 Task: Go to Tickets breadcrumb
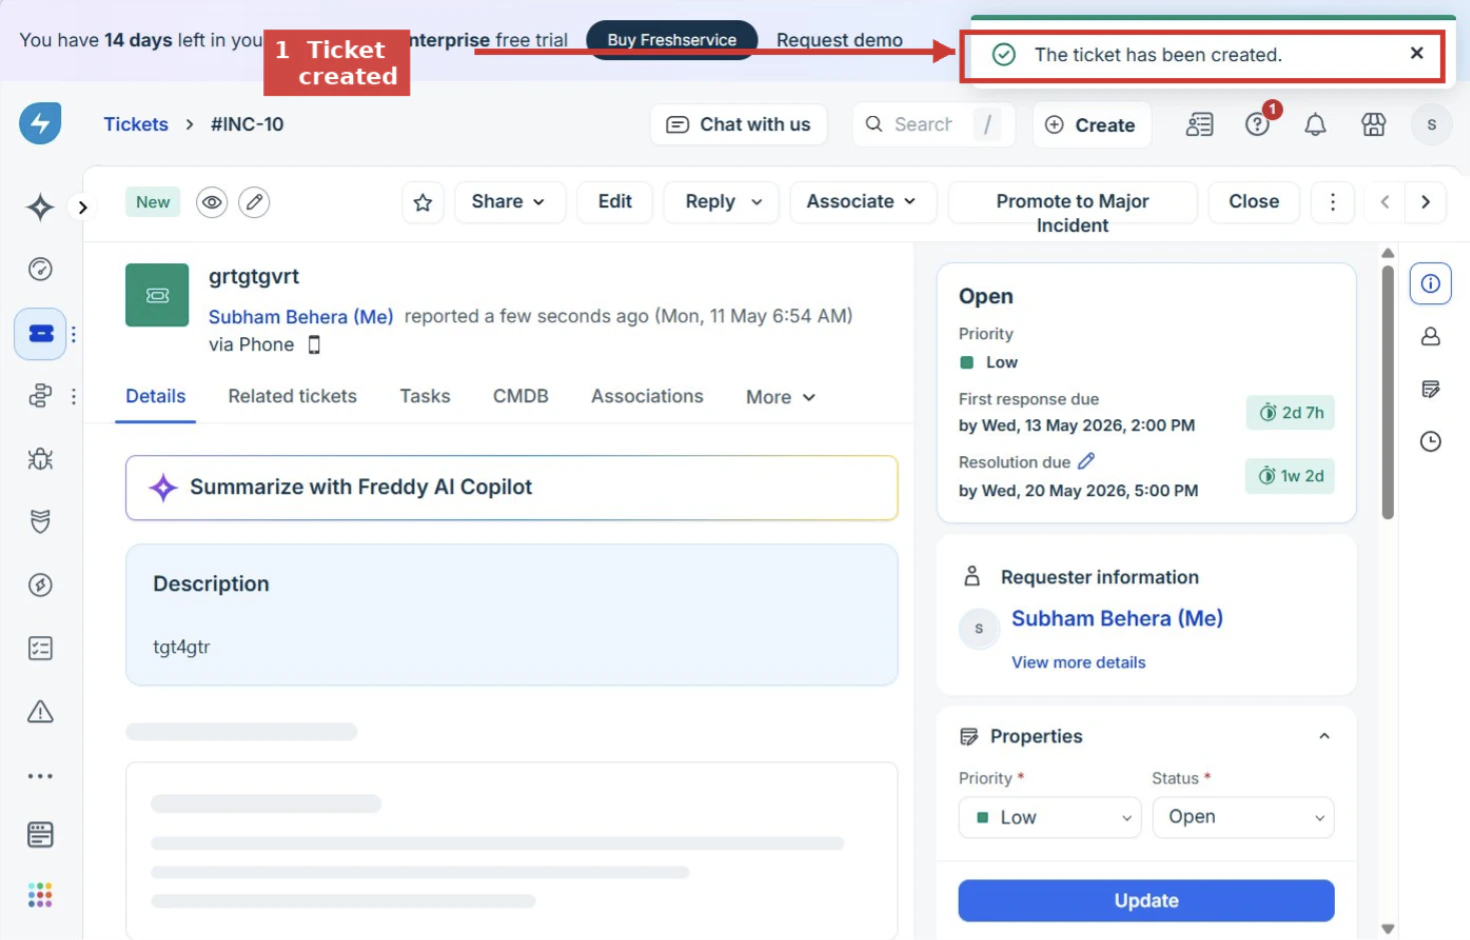(x=136, y=124)
